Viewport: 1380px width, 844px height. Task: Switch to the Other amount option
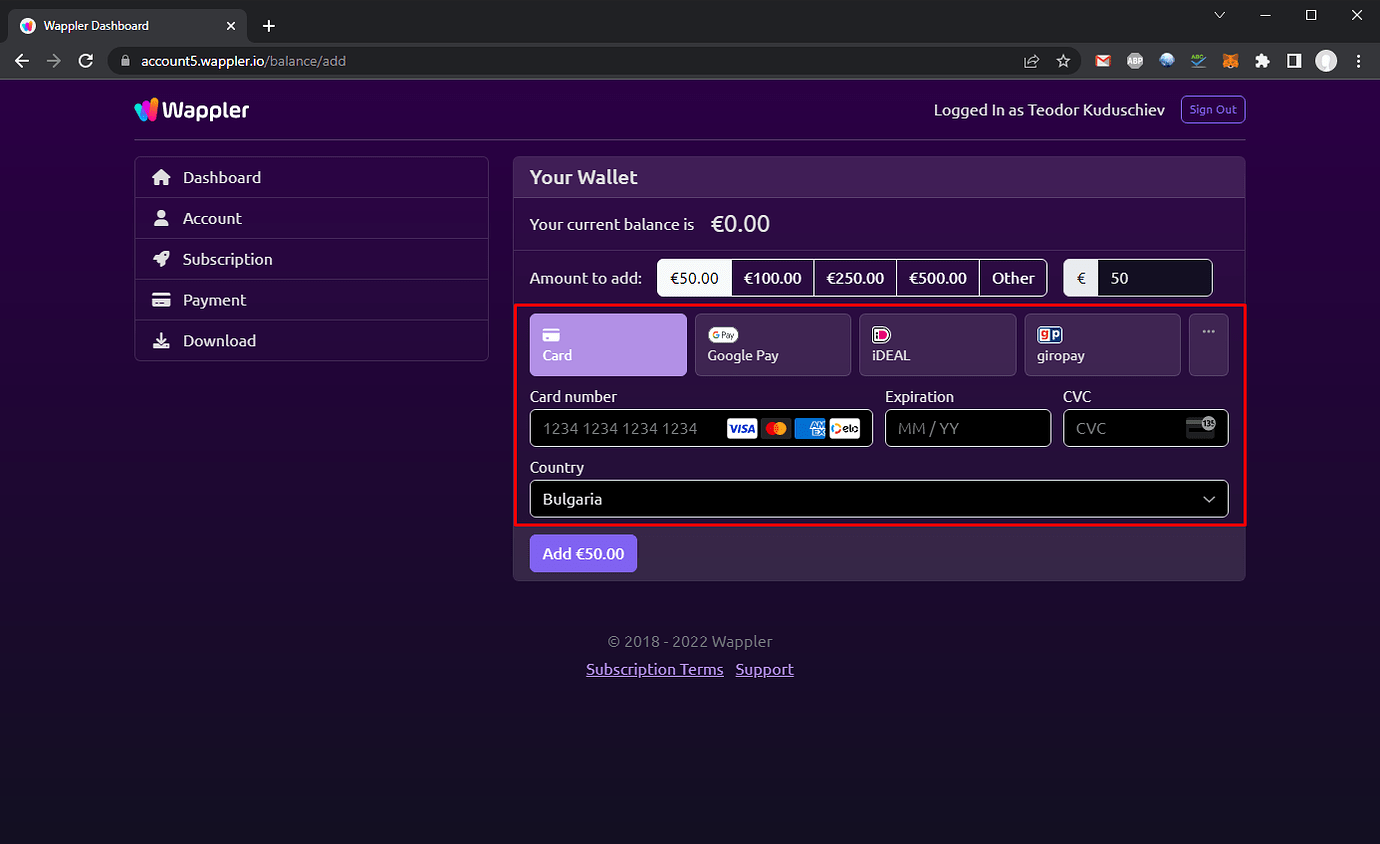coord(1013,277)
